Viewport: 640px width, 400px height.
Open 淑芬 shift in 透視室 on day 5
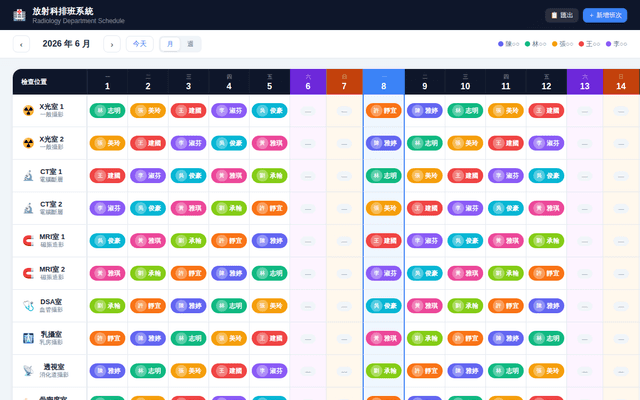click(269, 371)
